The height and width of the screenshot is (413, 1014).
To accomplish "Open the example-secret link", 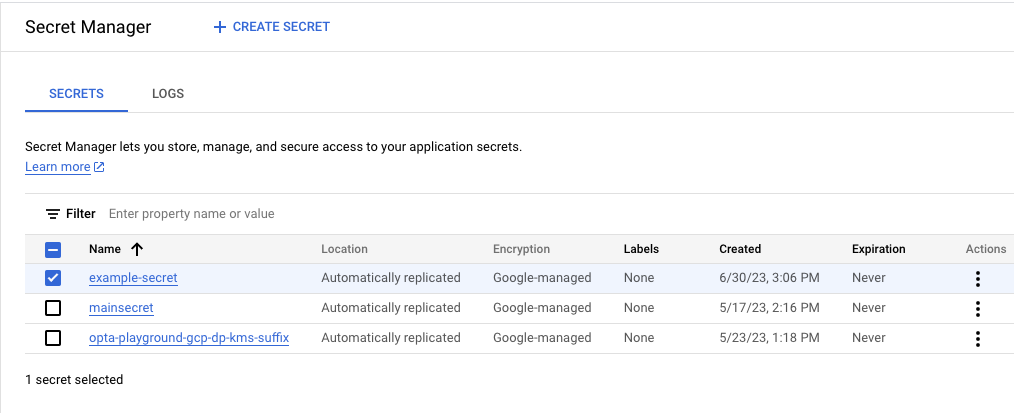I will [x=133, y=278].
